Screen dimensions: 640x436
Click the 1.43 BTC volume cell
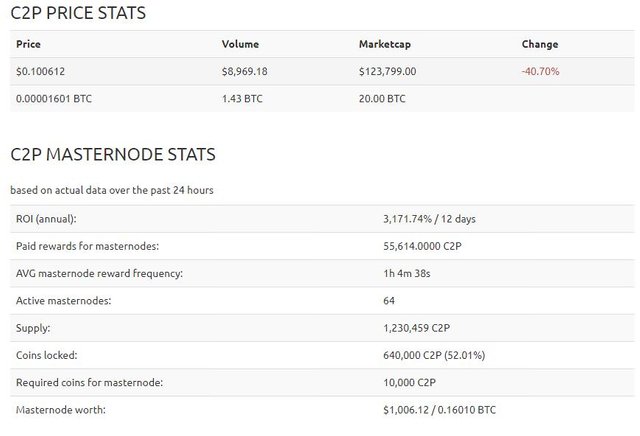tap(242, 99)
